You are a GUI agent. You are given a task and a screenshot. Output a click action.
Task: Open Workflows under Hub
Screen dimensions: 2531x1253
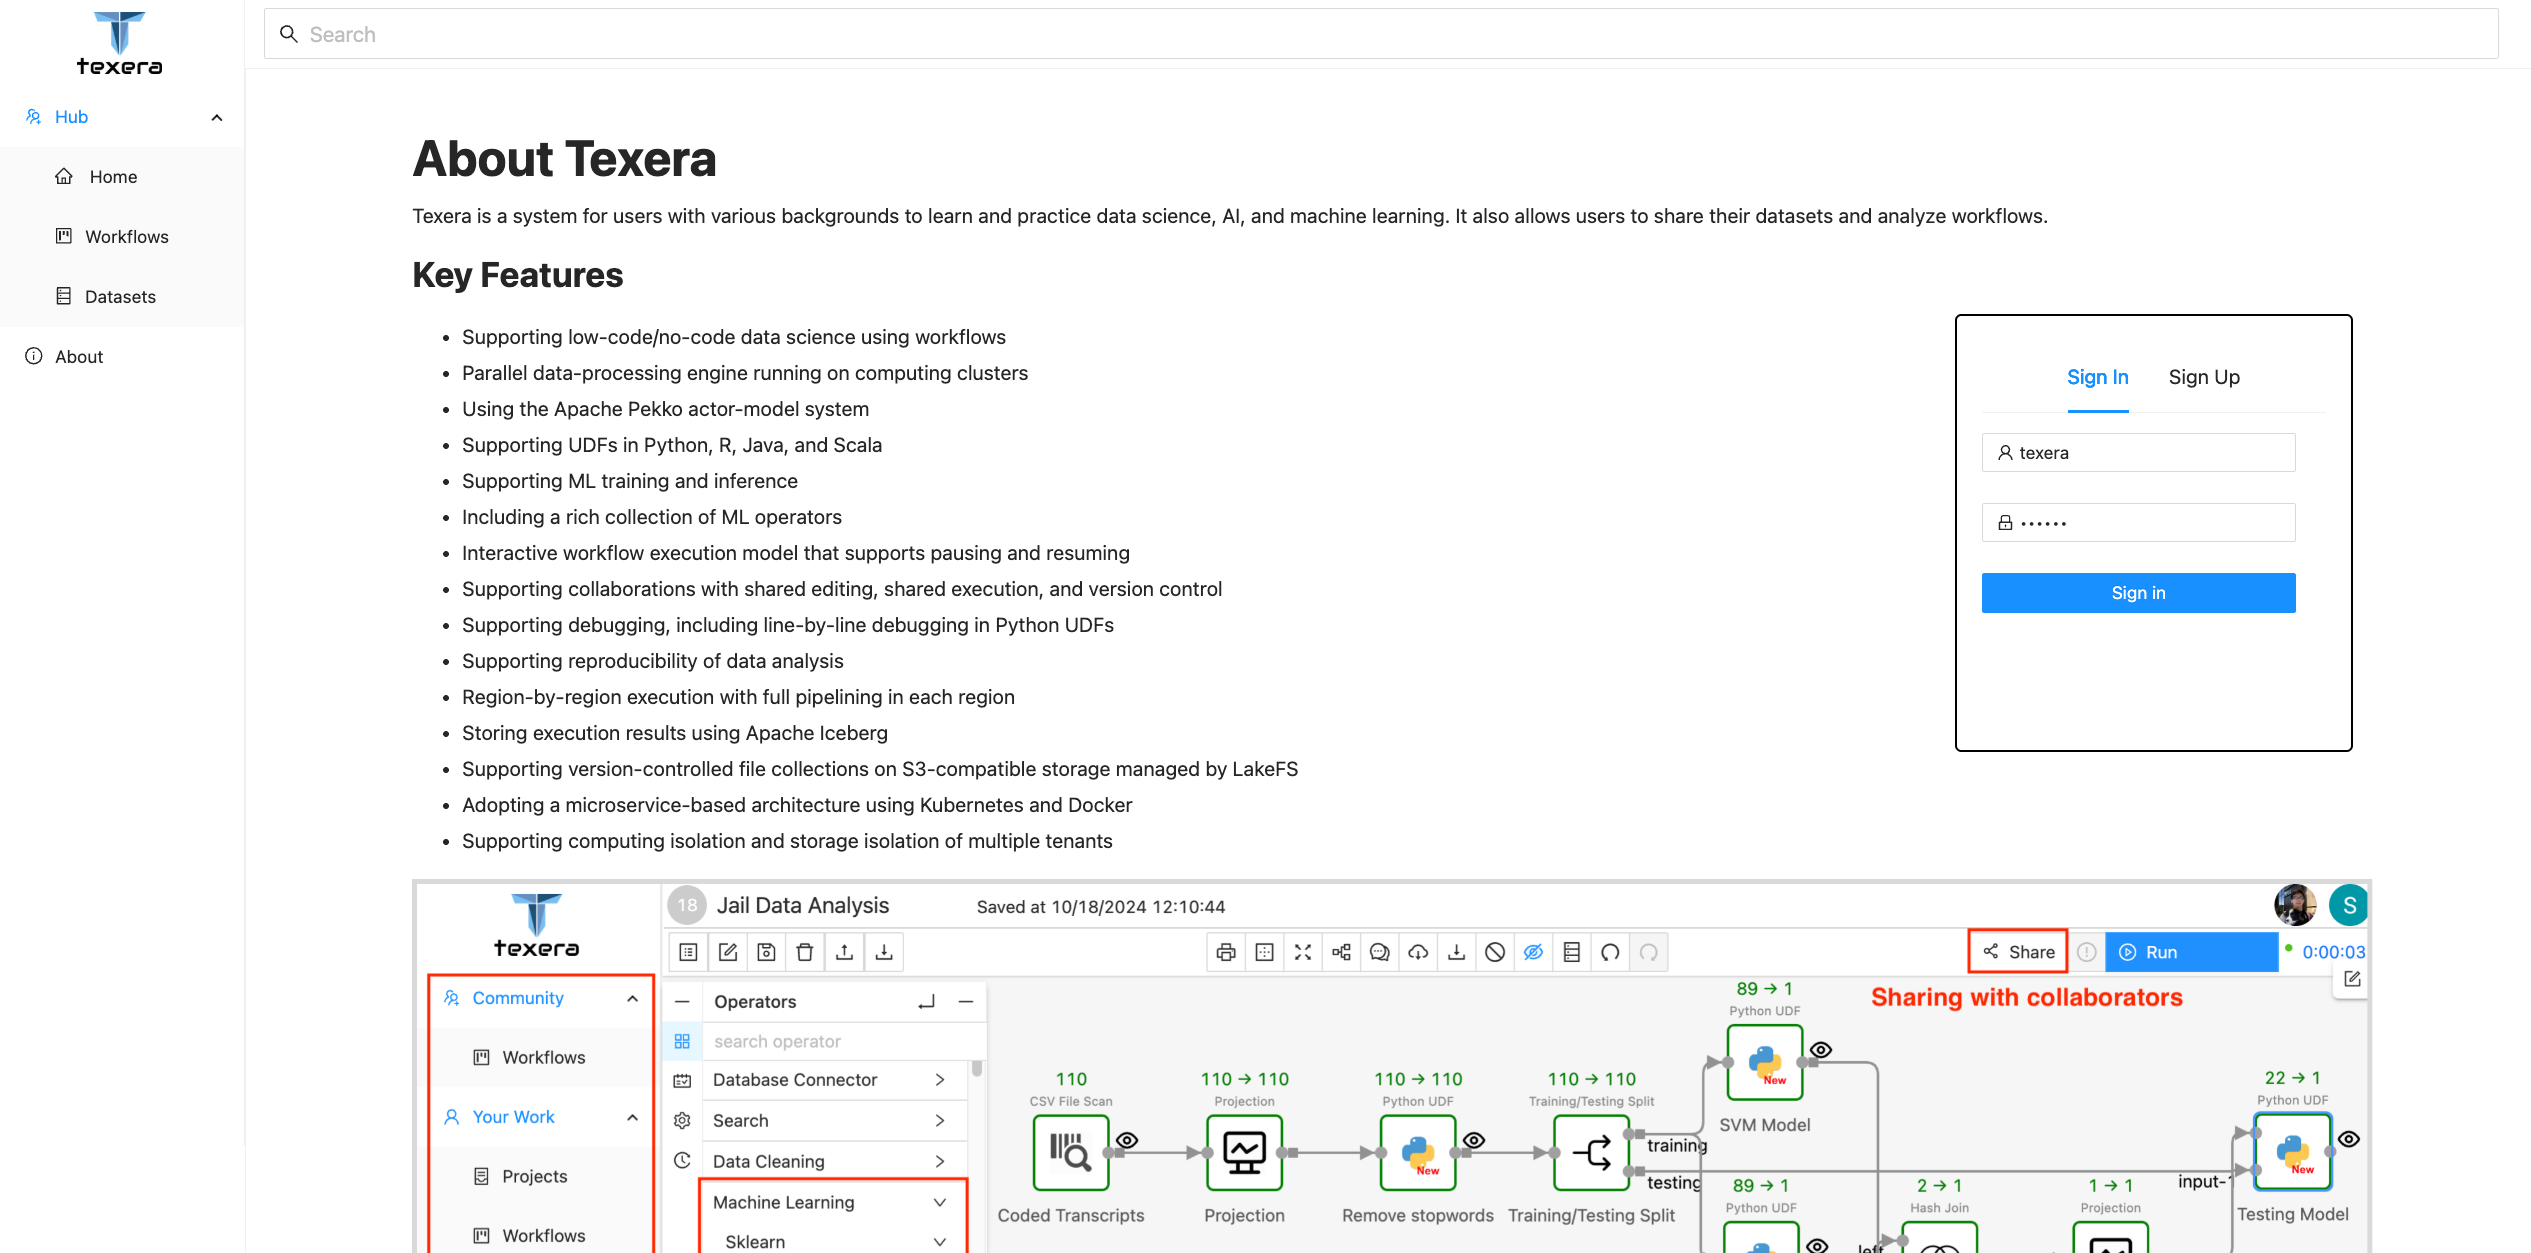tap(122, 237)
